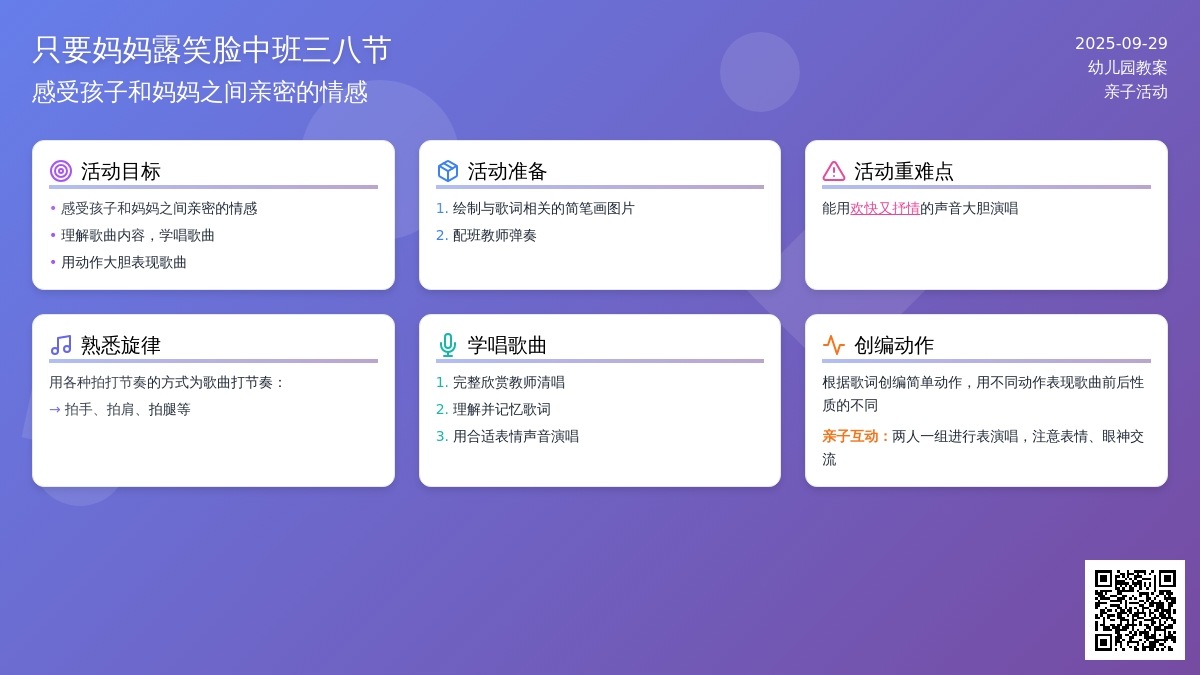Click the date 2025-09-29

pyautogui.click(x=1121, y=43)
